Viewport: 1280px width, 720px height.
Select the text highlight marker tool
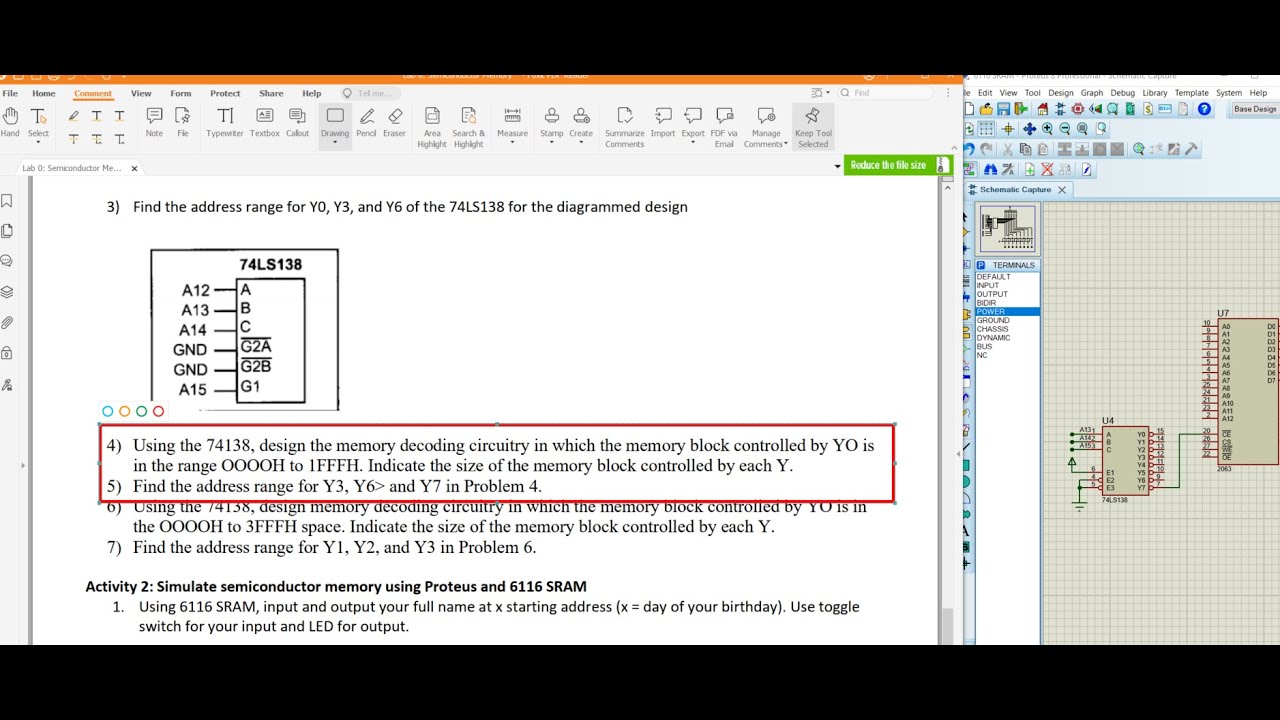[x=73, y=116]
